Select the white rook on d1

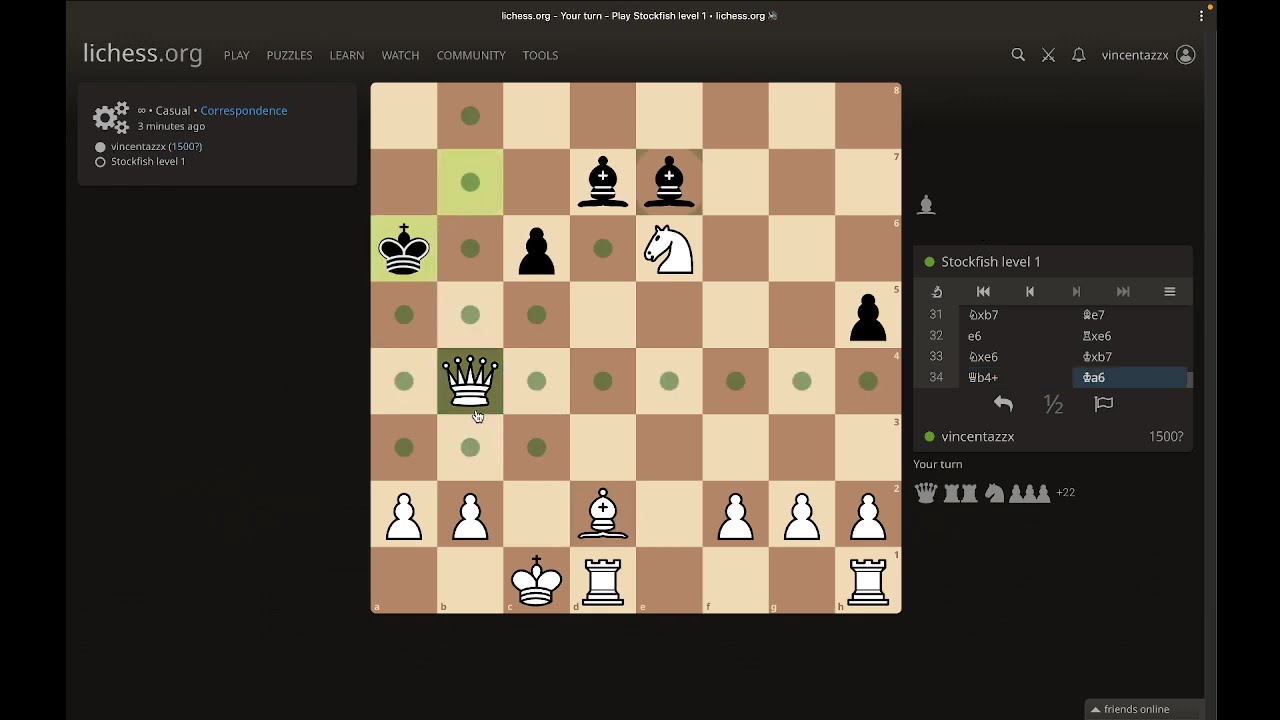pos(603,580)
